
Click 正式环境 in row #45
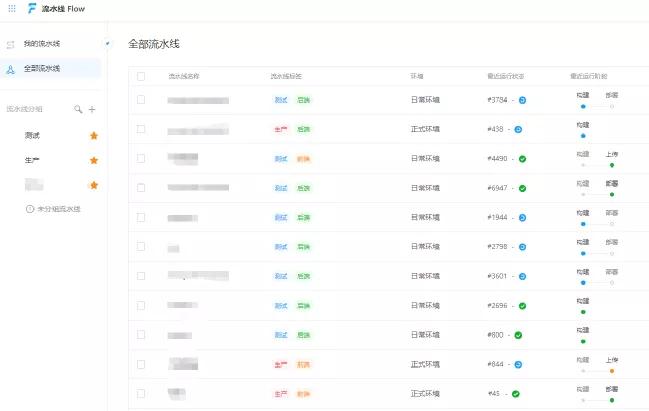425,394
